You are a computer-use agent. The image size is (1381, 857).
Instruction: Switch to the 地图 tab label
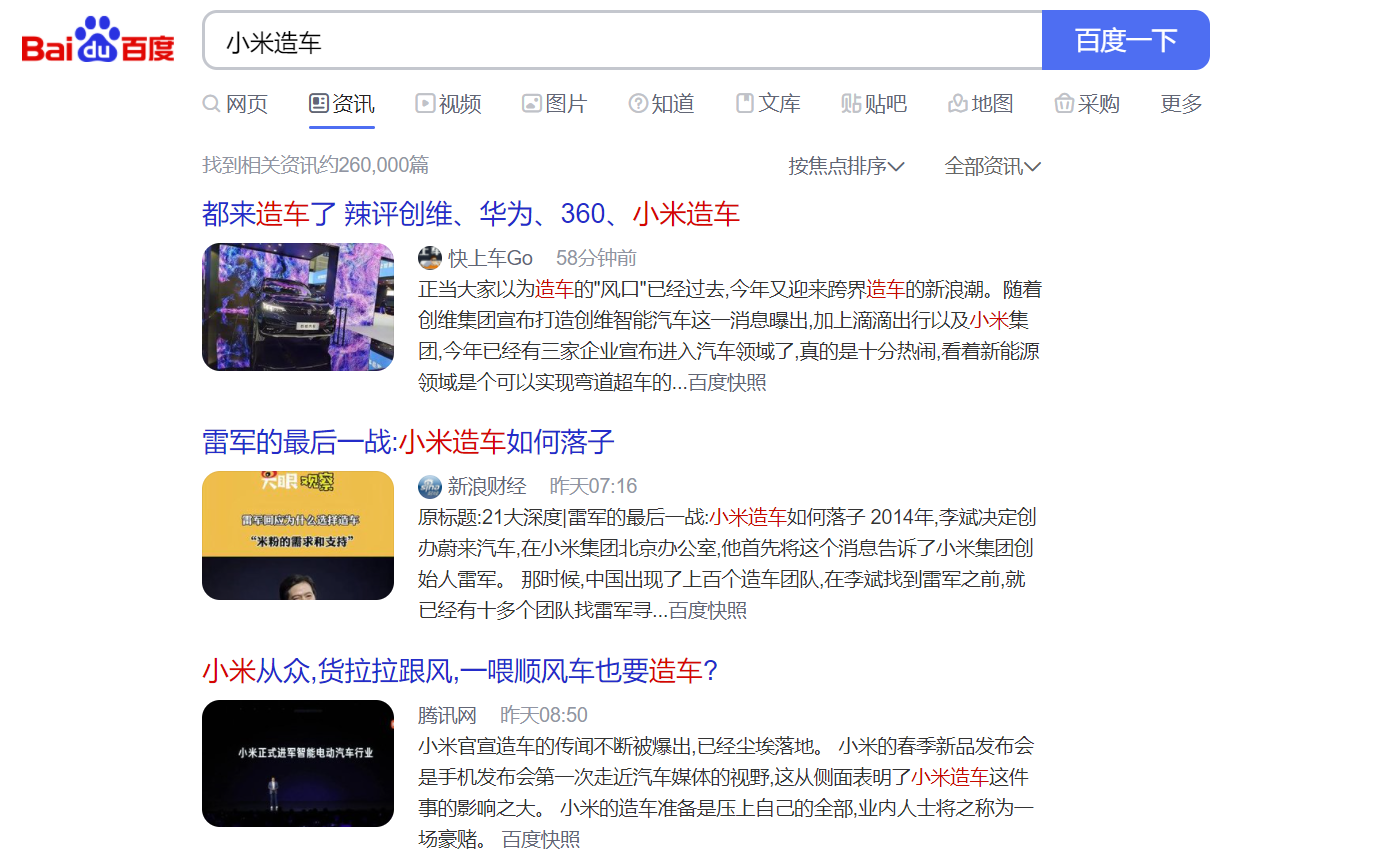[x=992, y=103]
